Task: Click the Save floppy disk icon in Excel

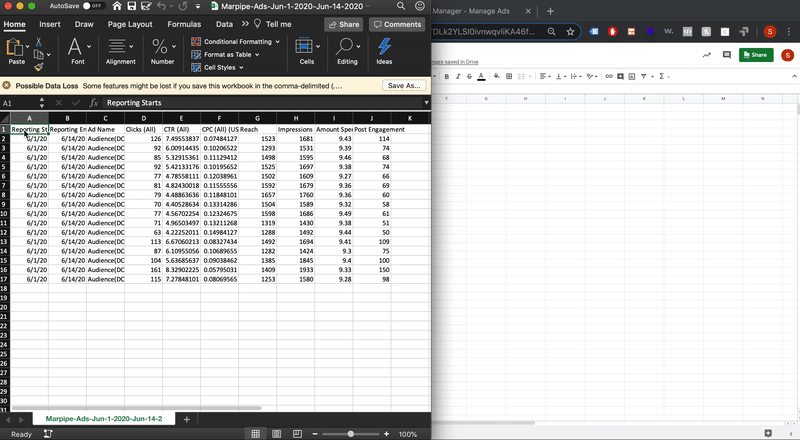Action: [132, 6]
